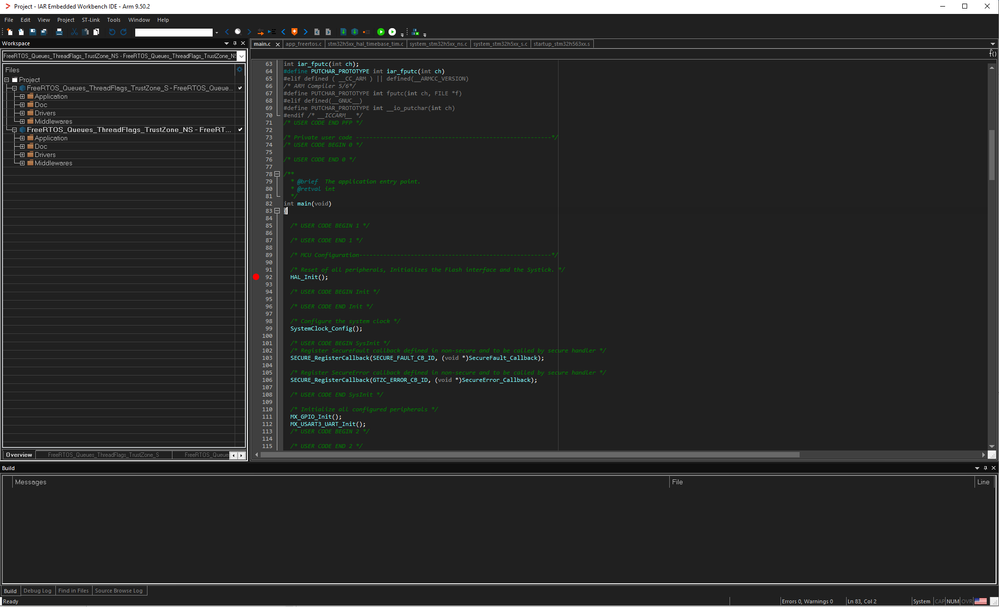Click the Make build toolbar icon
Screen dimensions: 999x607
(355, 32)
